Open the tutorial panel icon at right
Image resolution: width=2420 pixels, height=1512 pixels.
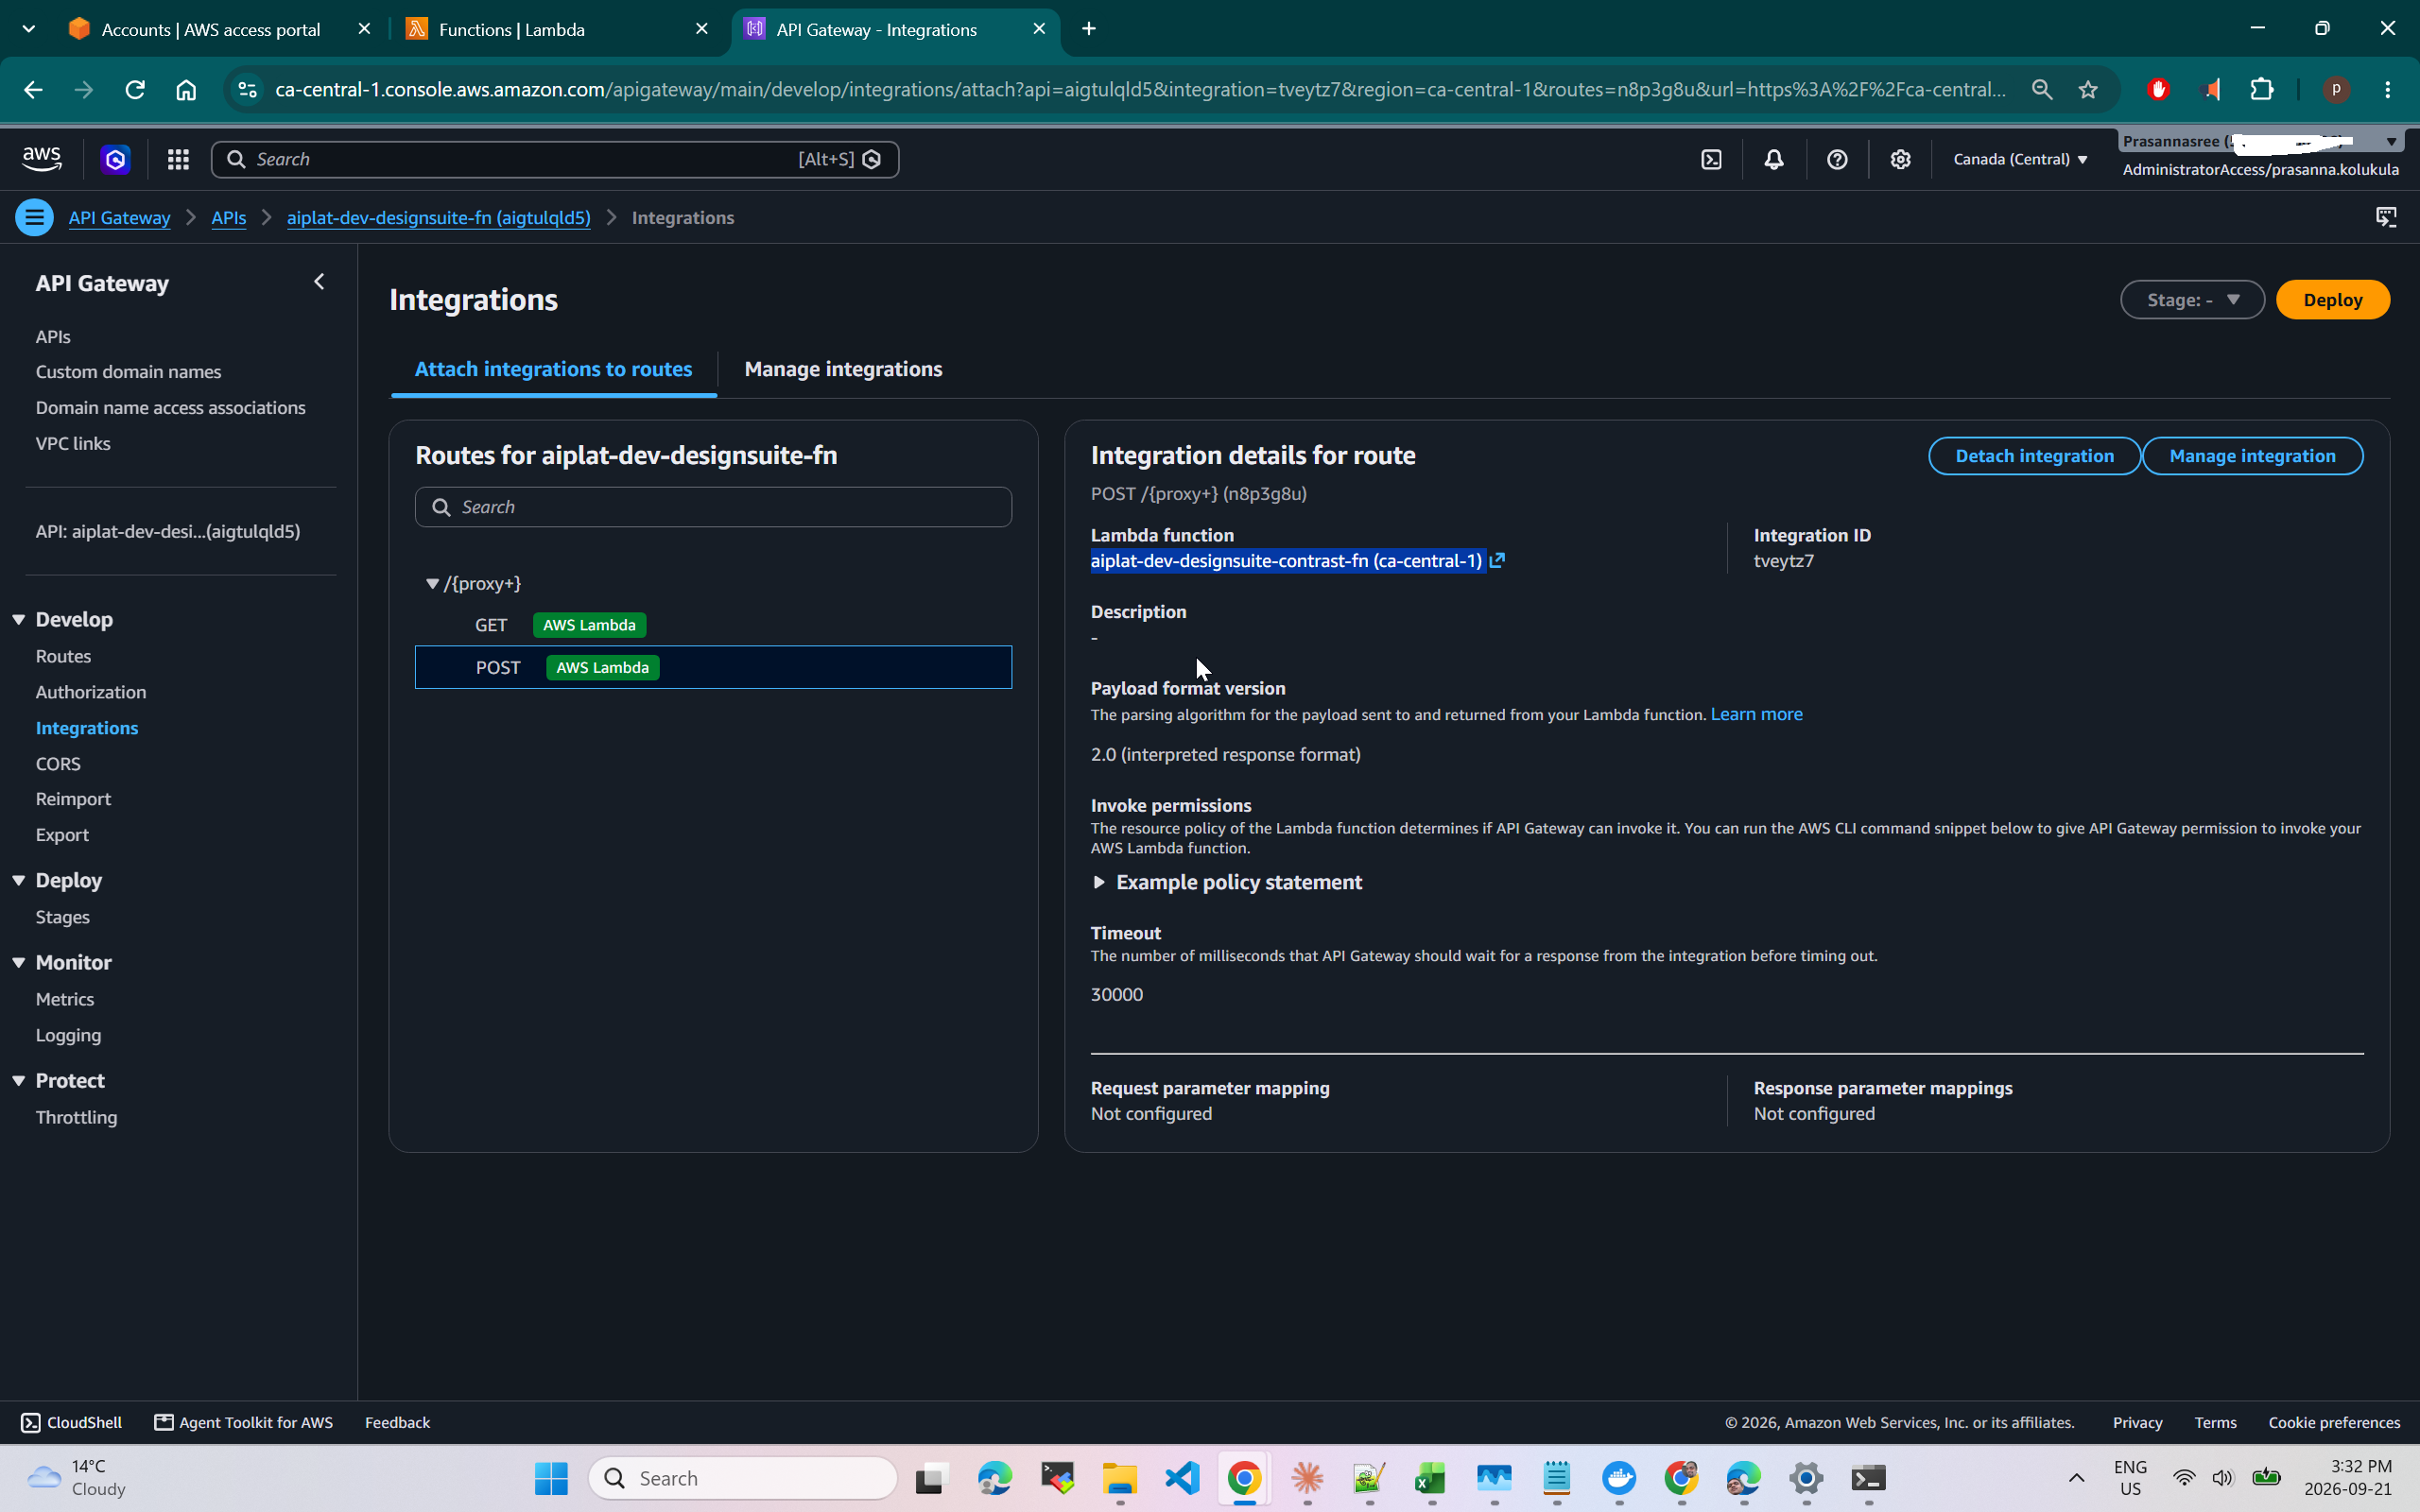(x=2386, y=217)
